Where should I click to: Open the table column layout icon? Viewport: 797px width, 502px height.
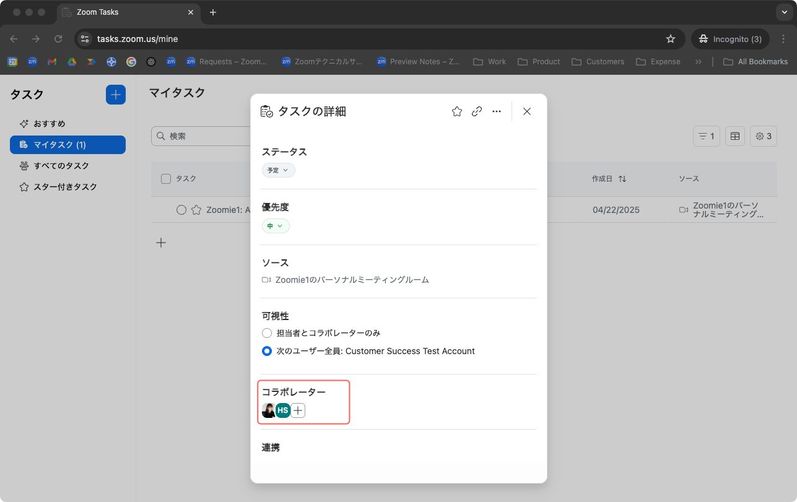click(x=734, y=136)
